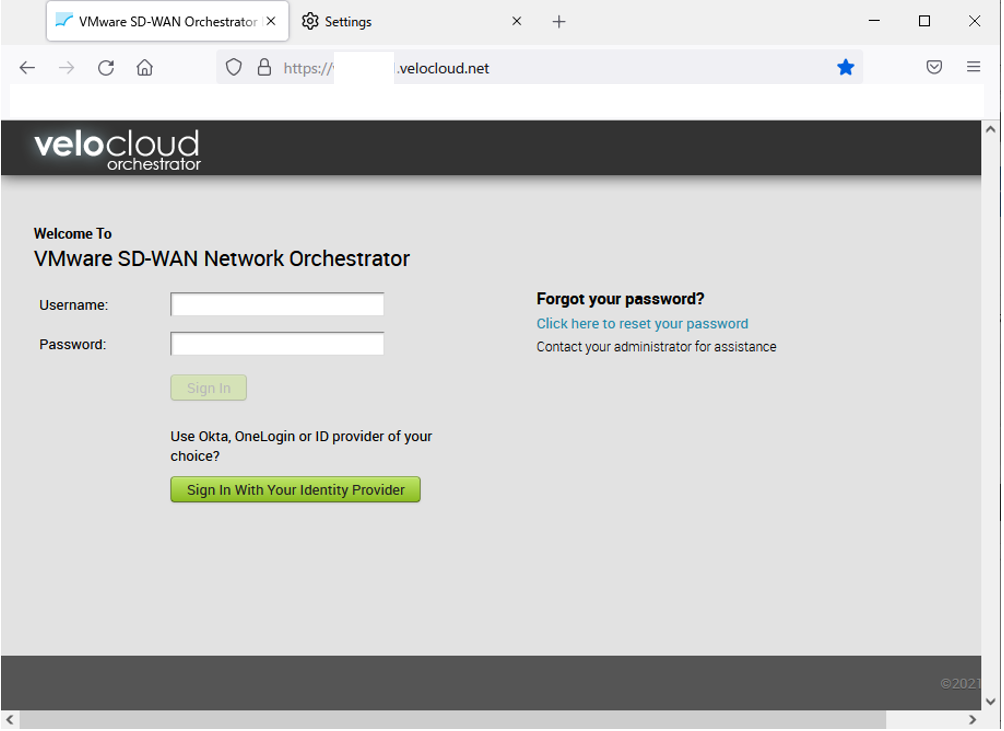1004x731 pixels.
Task: Close the browser window
Action: pos(974,21)
